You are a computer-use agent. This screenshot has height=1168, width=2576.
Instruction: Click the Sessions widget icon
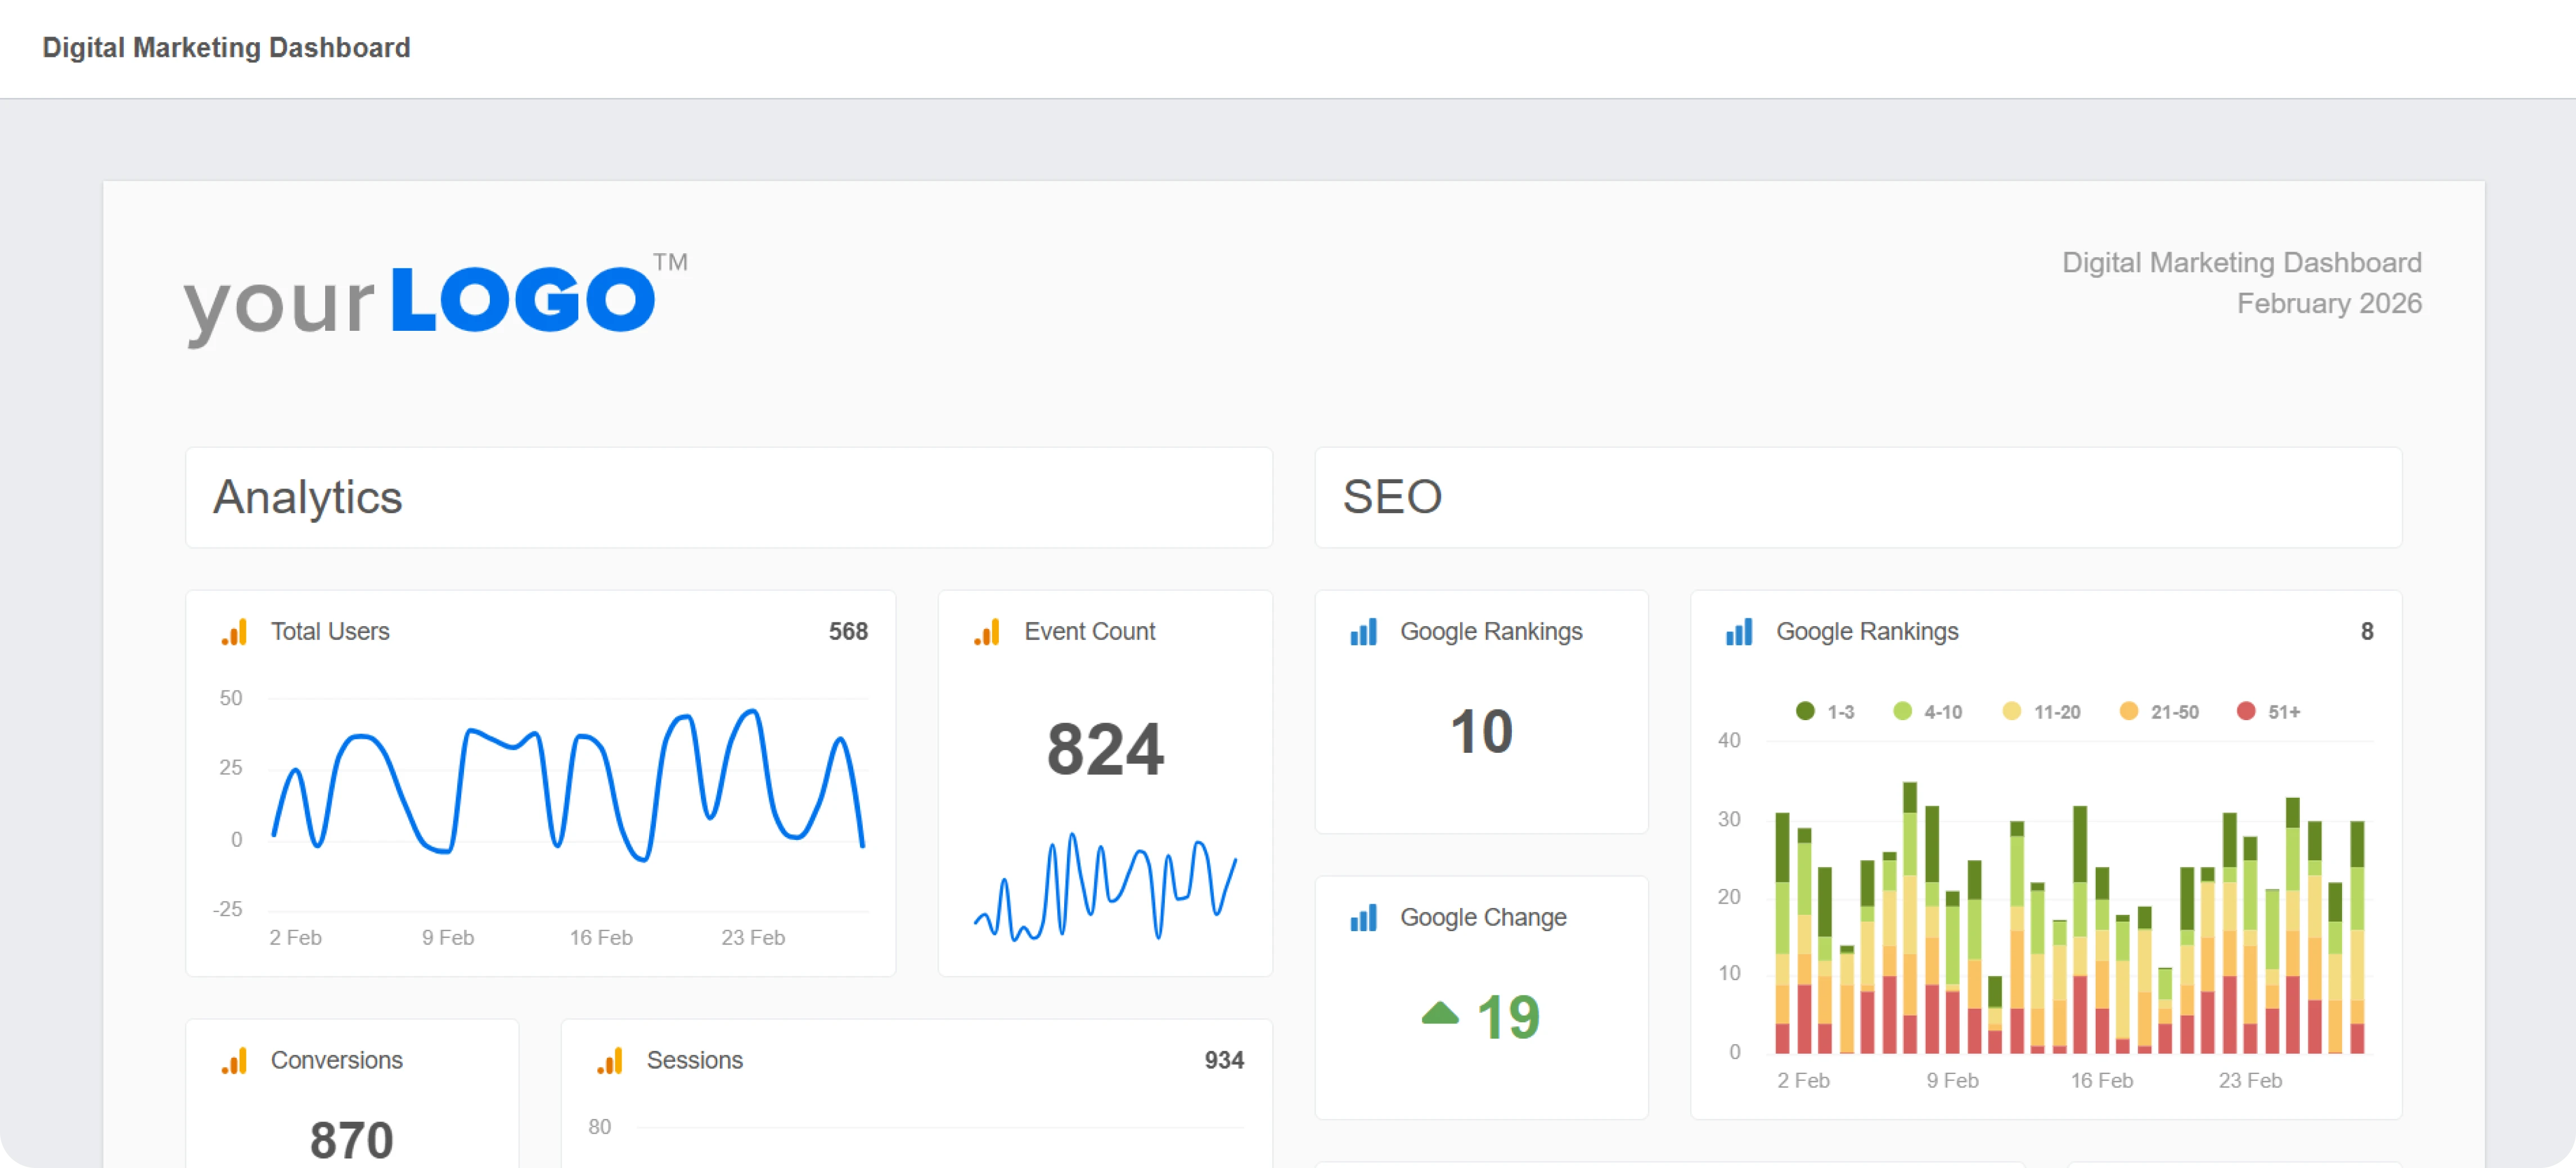pos(611,1060)
